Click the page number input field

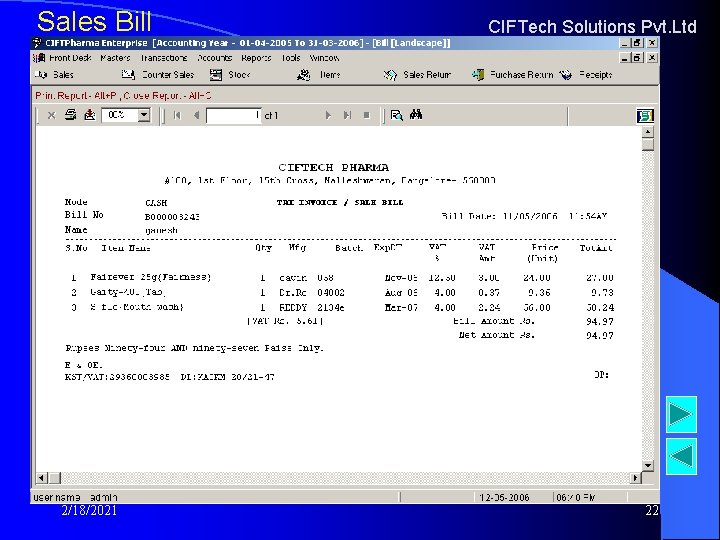[x=234, y=115]
